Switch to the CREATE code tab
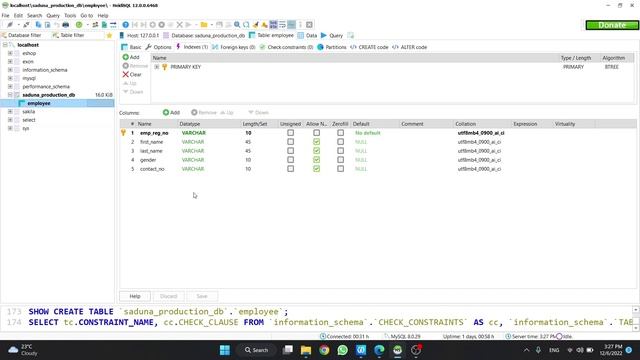The image size is (640, 360). click(369, 47)
